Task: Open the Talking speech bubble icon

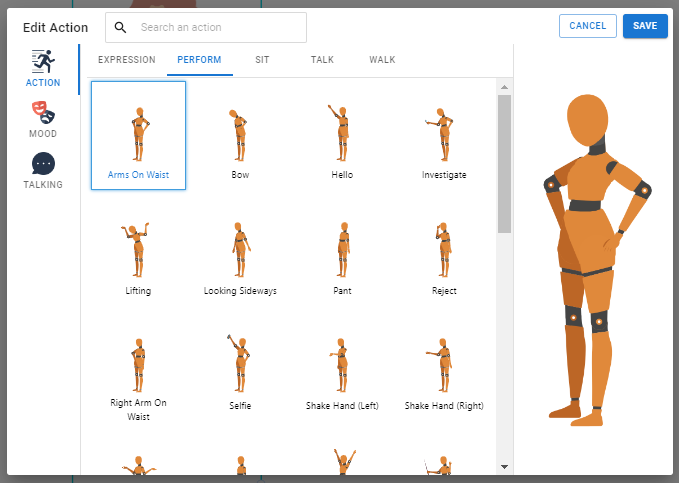Action: coord(43,163)
